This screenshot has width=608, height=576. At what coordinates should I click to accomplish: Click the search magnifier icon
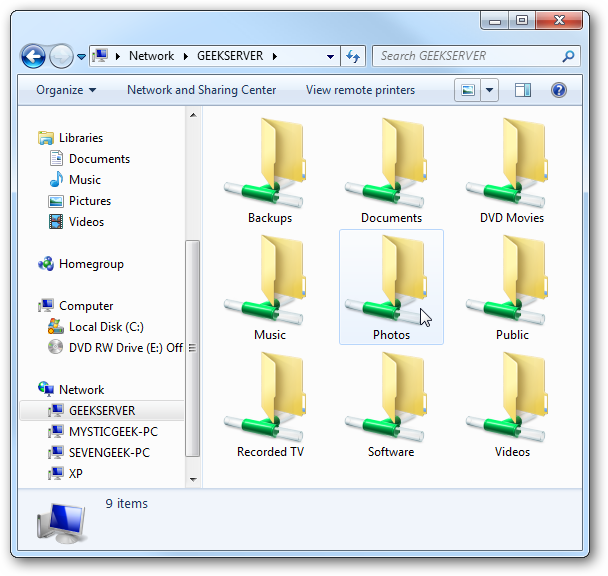pos(568,56)
